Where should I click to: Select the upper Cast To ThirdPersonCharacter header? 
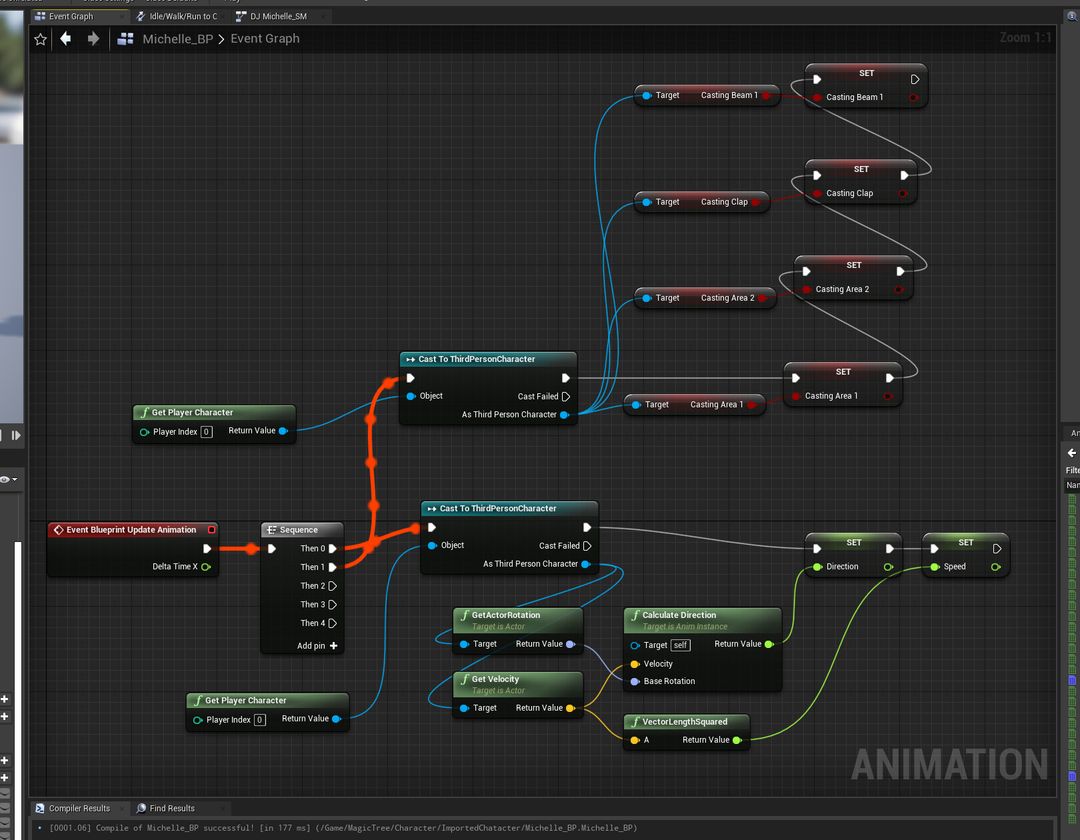pos(488,359)
